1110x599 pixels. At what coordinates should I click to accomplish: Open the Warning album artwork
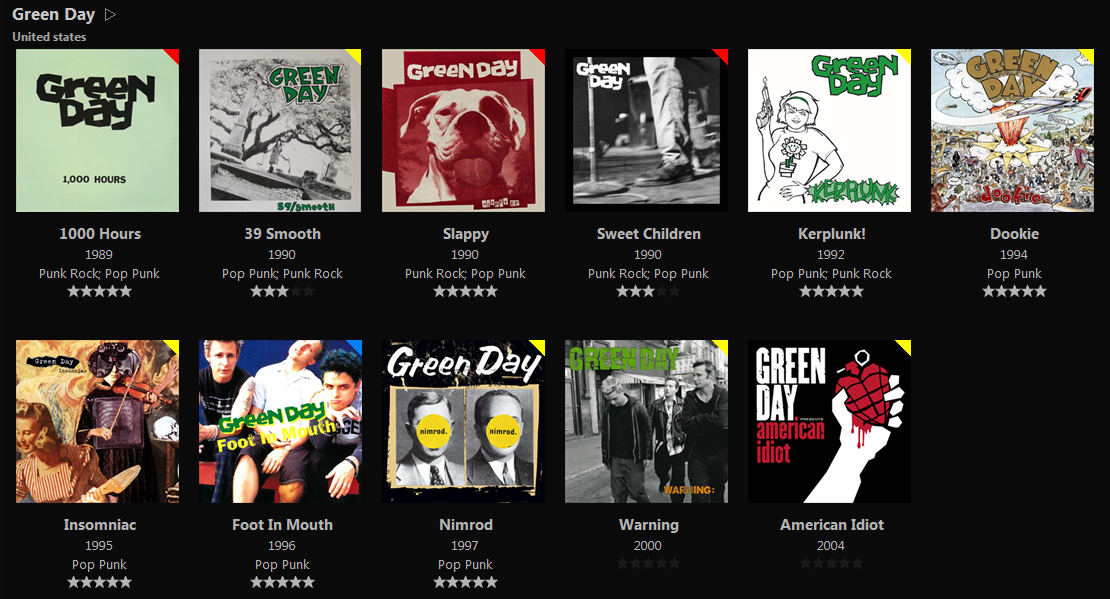[646, 421]
